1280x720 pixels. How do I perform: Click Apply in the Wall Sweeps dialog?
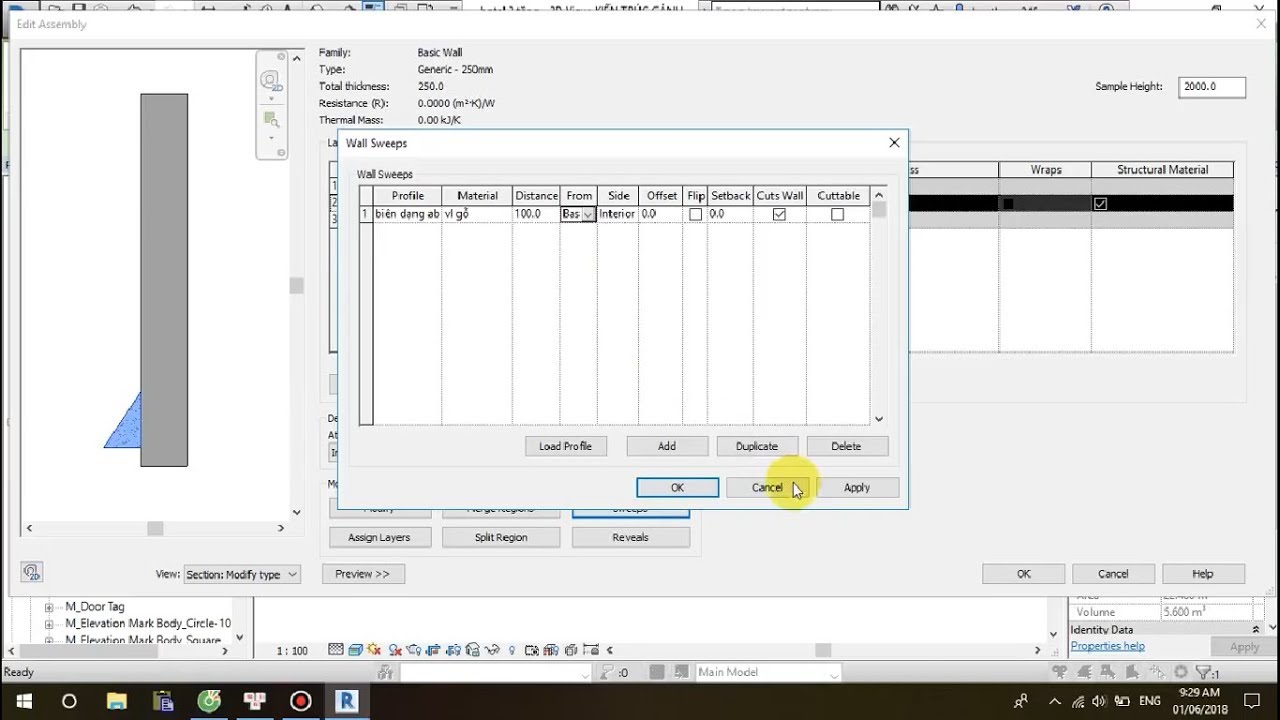(x=857, y=488)
